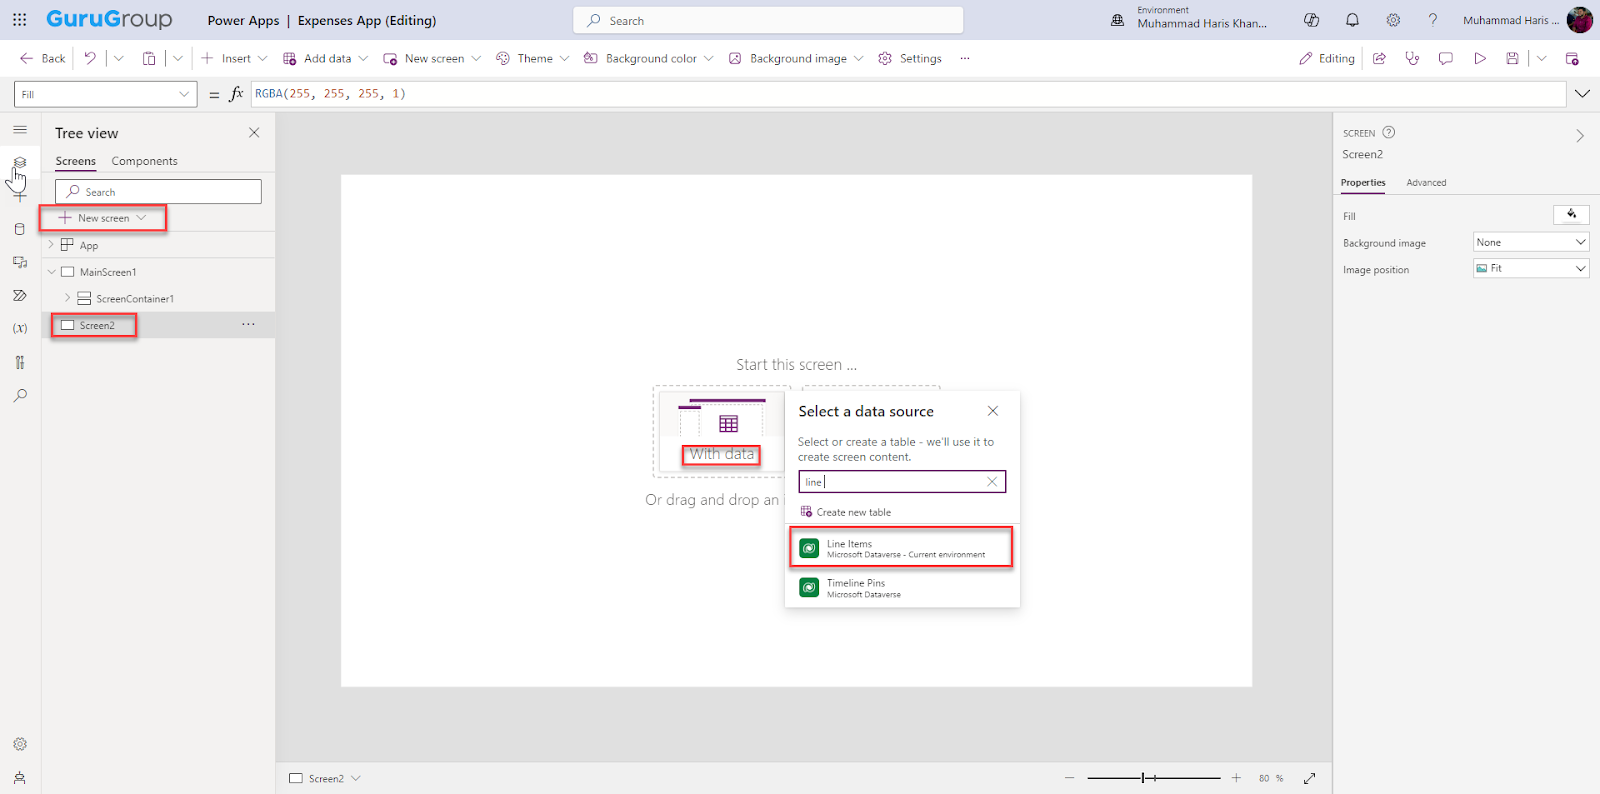Switch to the Advanced tab

point(1426,183)
